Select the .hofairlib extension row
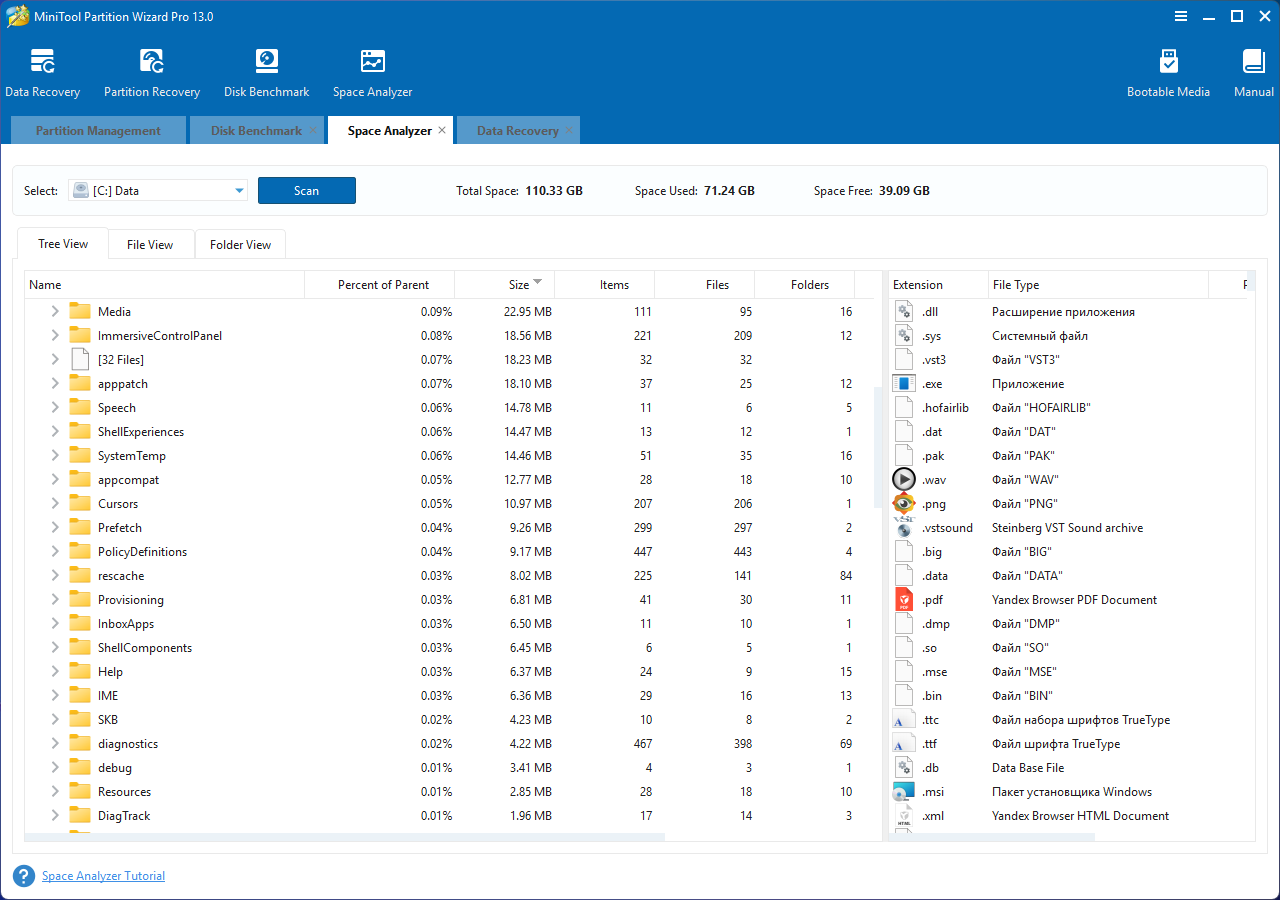This screenshot has height=900, width=1280. point(1071,408)
